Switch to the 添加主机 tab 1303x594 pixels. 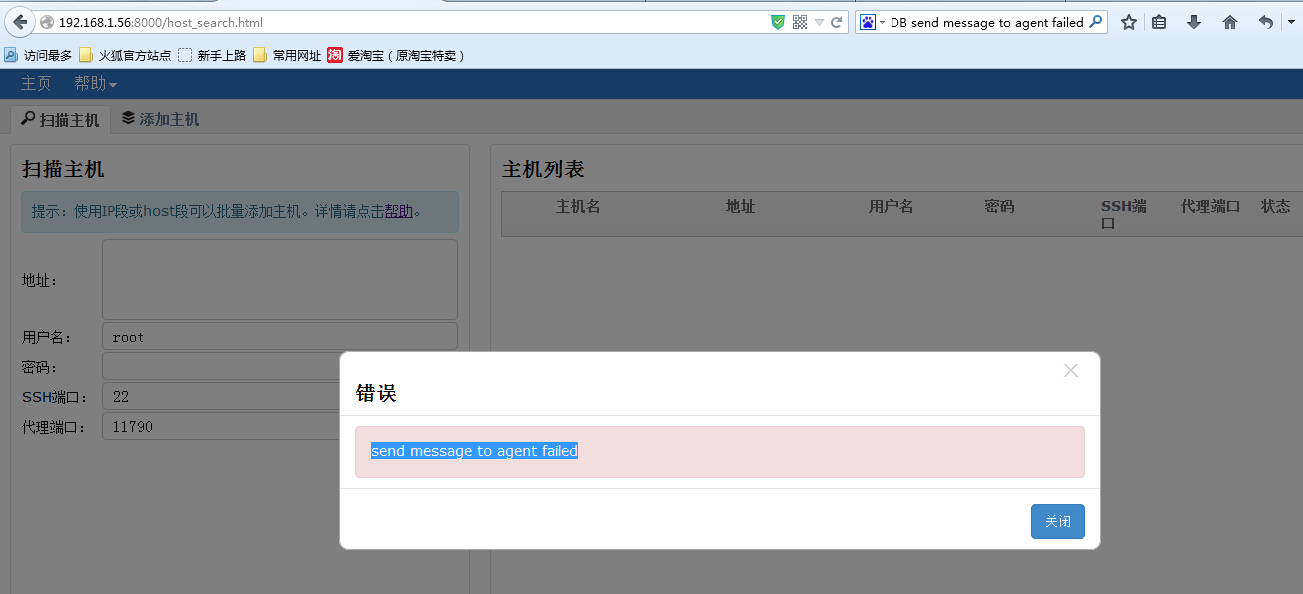[x=160, y=117]
